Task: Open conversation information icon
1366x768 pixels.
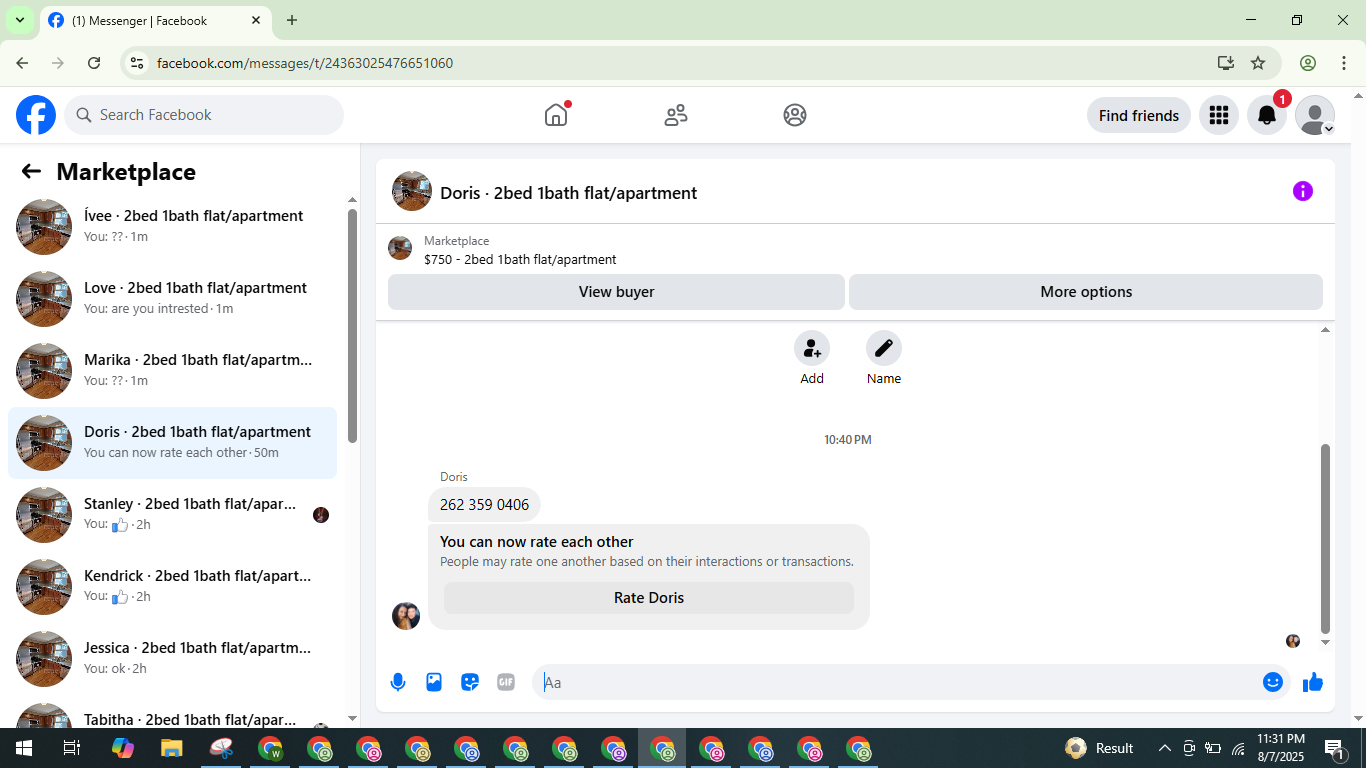Action: click(x=1302, y=191)
